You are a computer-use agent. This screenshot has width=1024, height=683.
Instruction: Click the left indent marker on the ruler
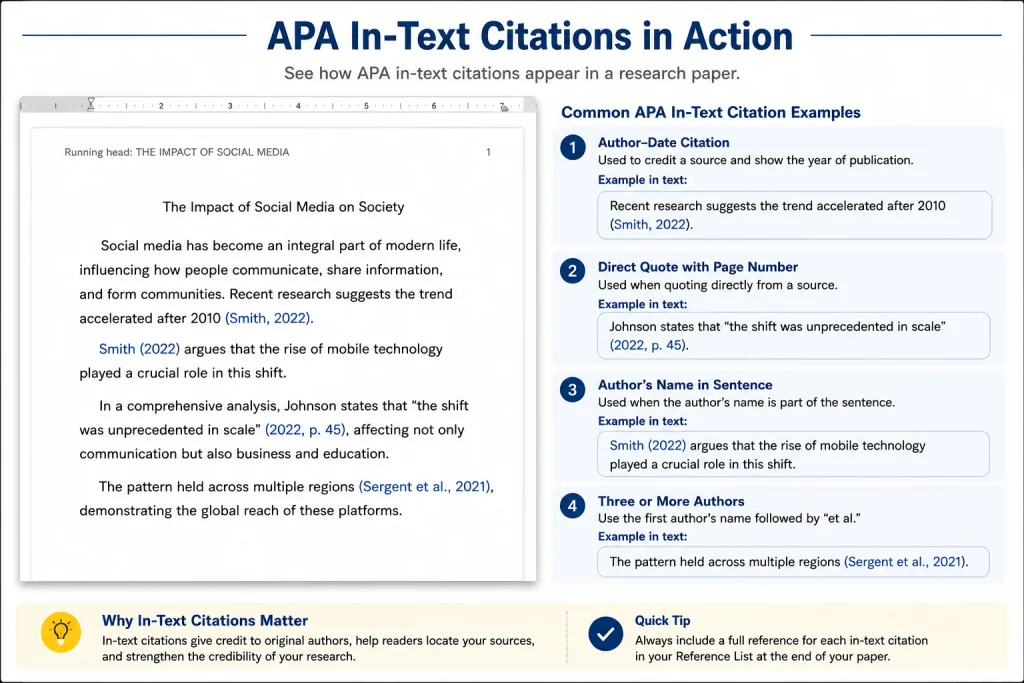coord(91,104)
